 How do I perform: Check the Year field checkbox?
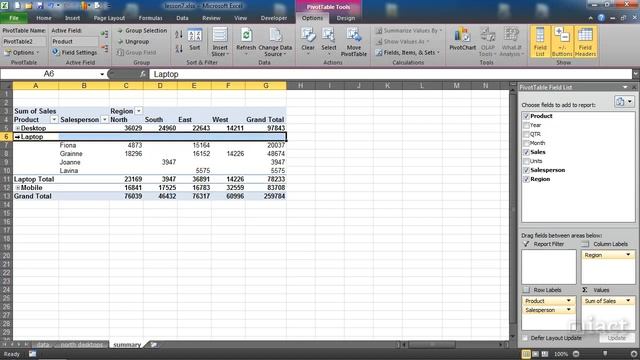pos(526,125)
